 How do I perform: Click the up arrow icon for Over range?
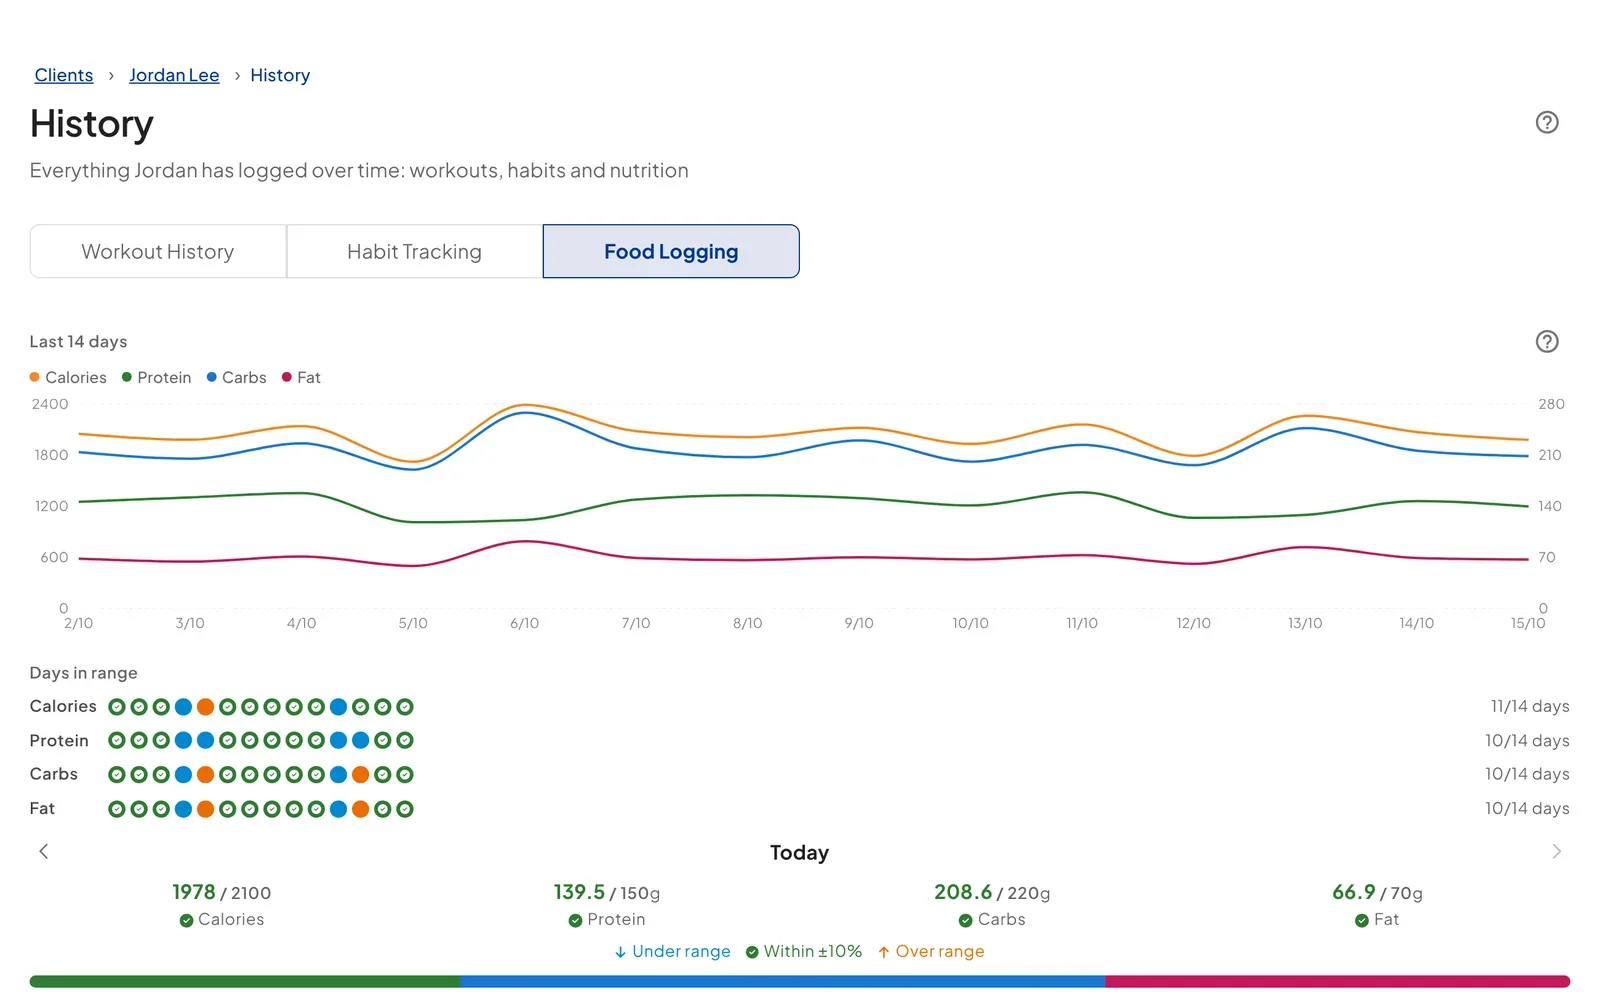[x=884, y=952]
